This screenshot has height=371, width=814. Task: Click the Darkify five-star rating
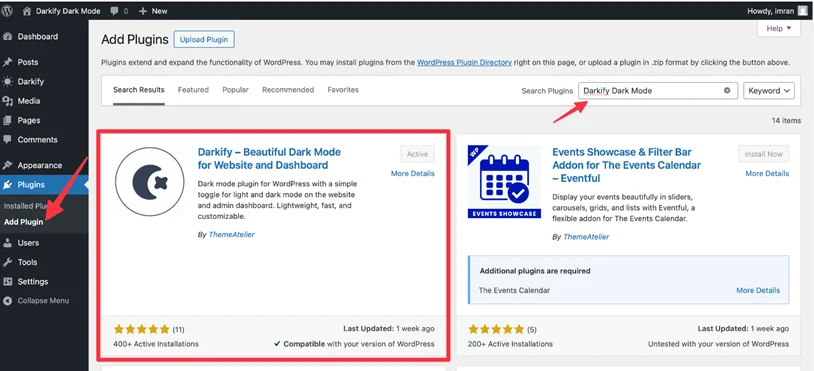(x=142, y=329)
